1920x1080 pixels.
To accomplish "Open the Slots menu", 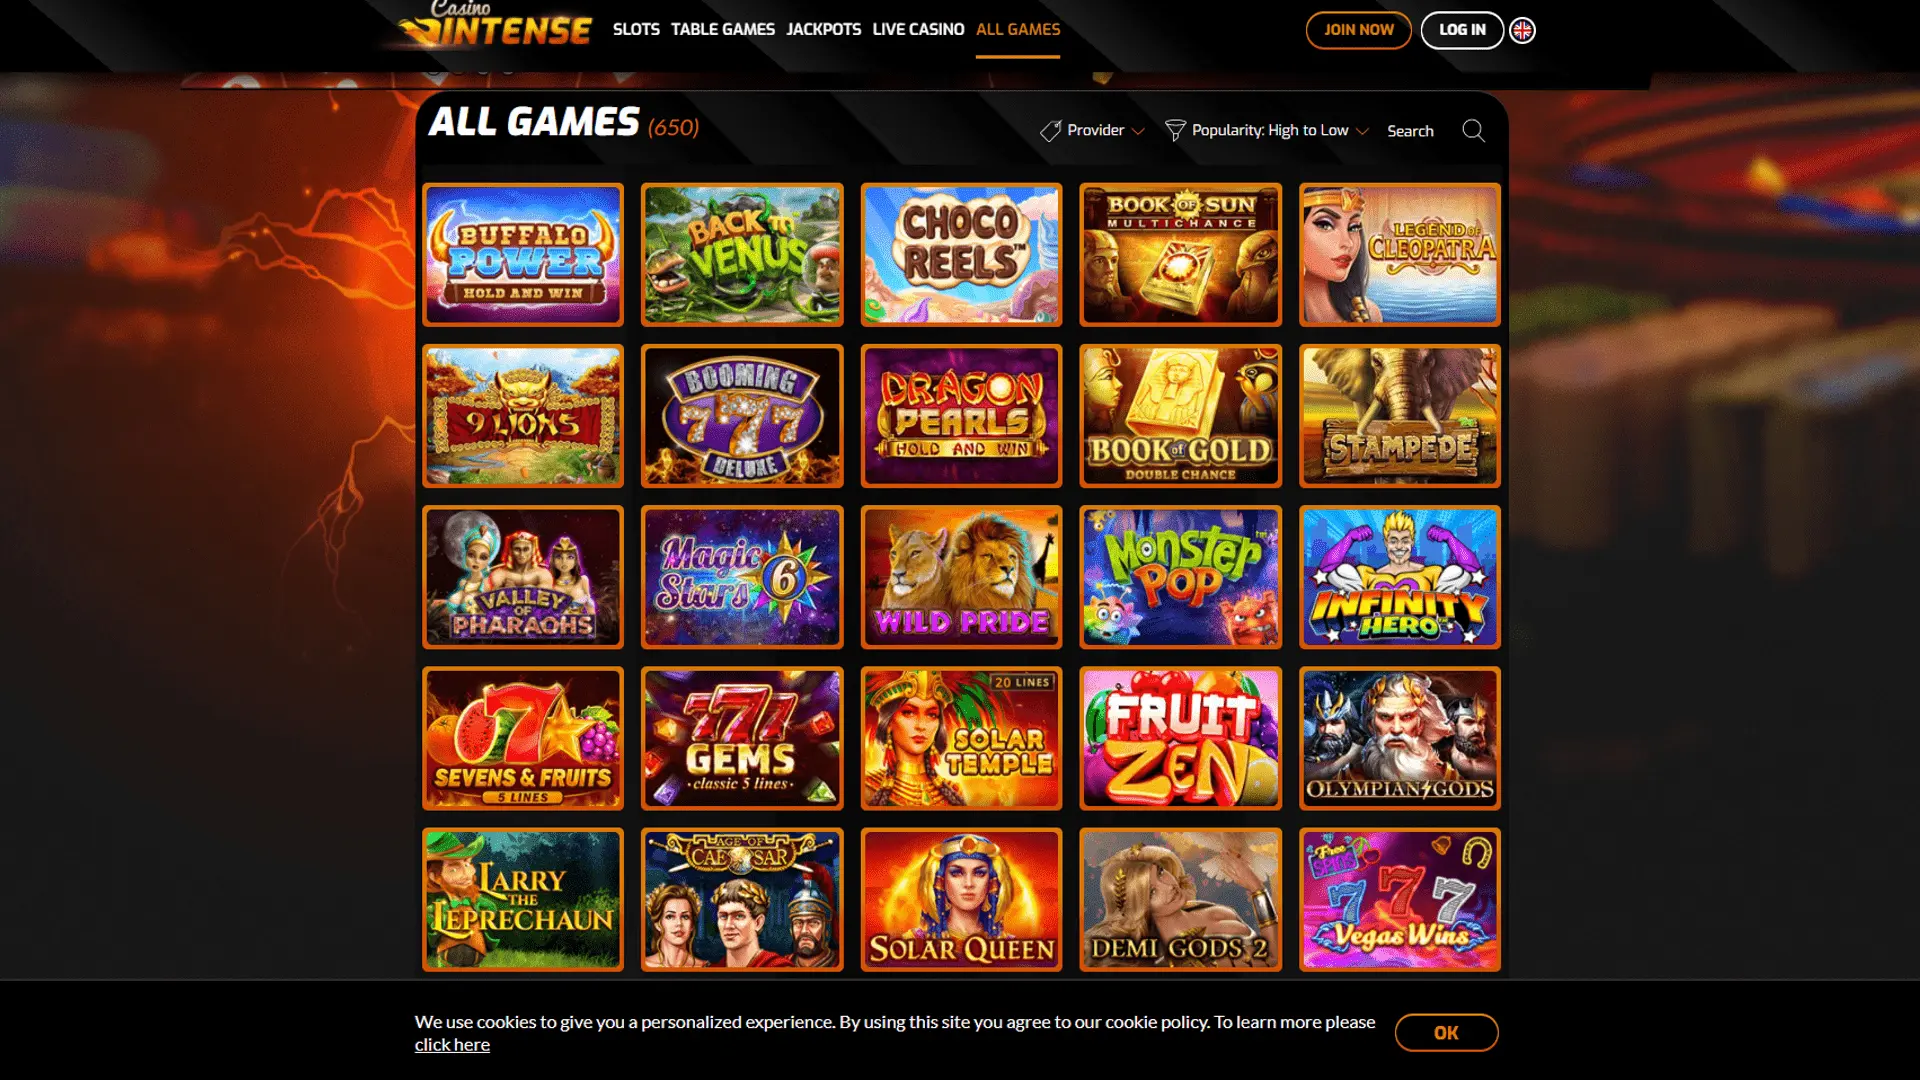I will (x=636, y=29).
